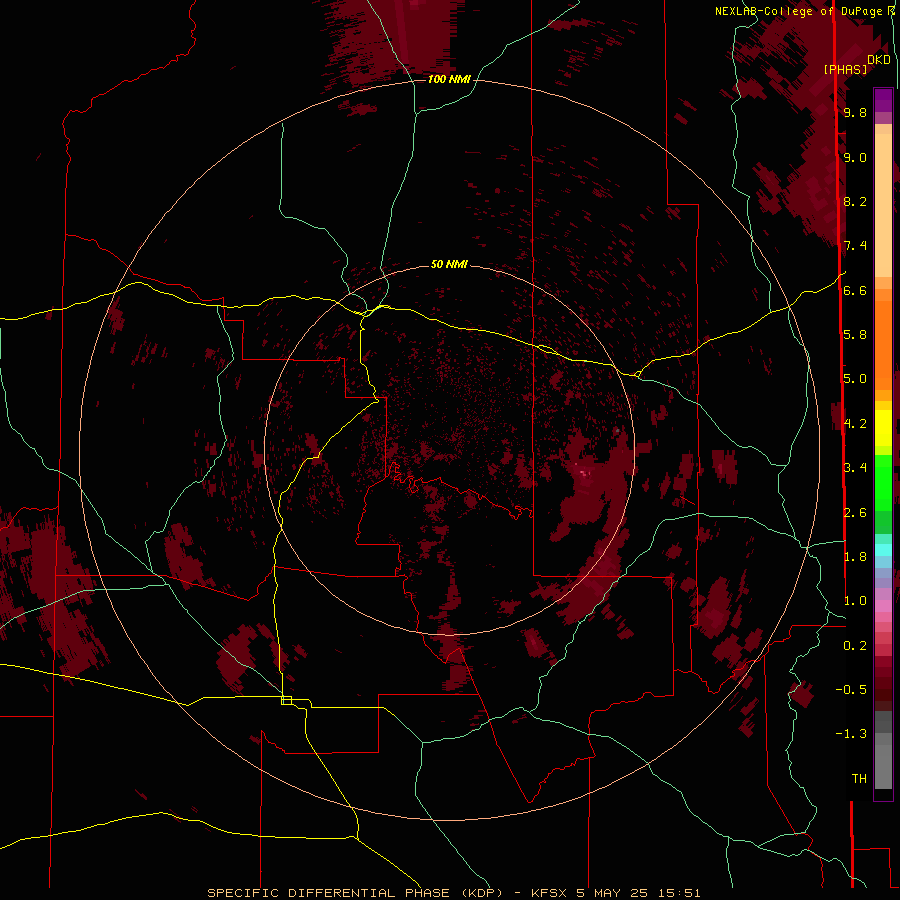Click the 9.0 value on color scale
Viewport: 900px width, 900px height.
[855, 157]
